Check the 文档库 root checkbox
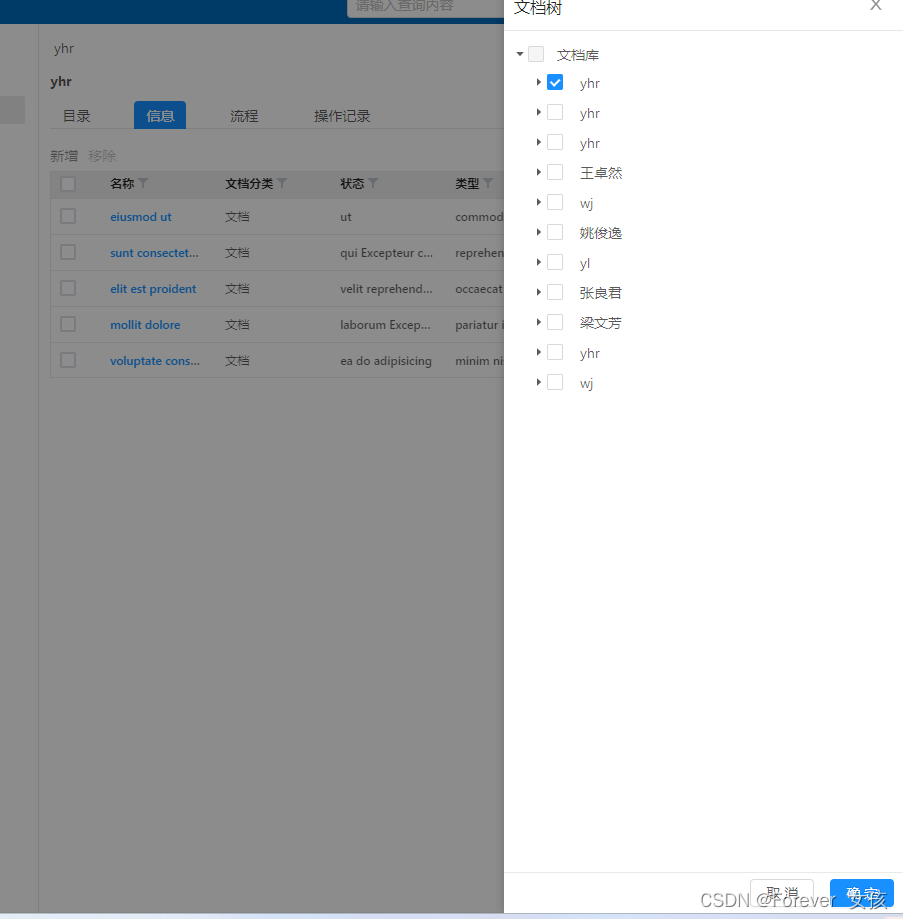This screenshot has width=903, height=919. pyautogui.click(x=536, y=54)
